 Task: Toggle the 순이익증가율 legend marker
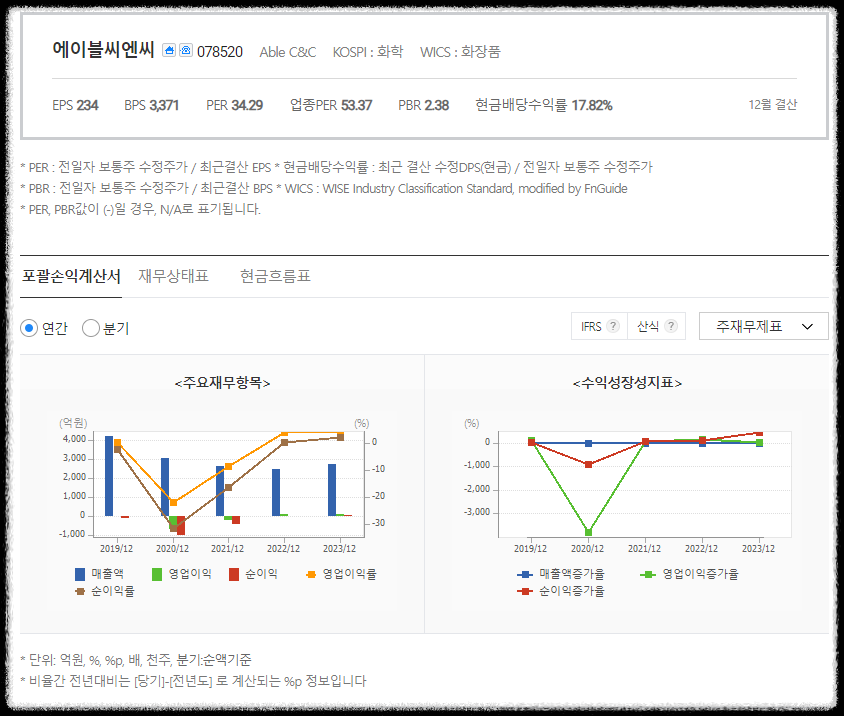pos(525,591)
